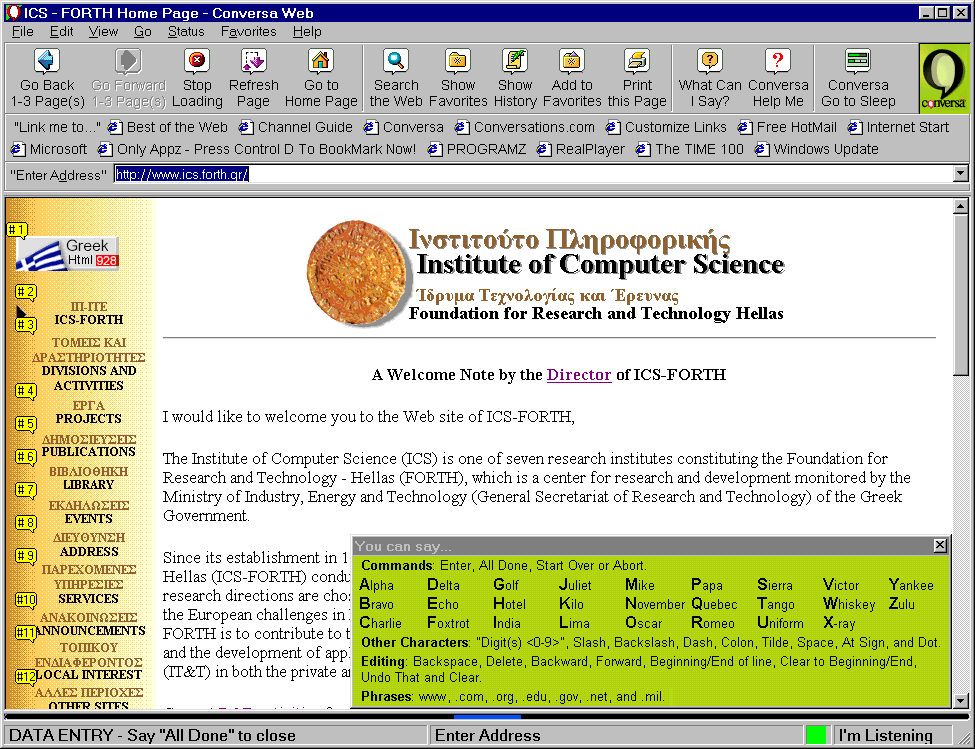Open the View menu
The image size is (975, 749).
point(103,32)
